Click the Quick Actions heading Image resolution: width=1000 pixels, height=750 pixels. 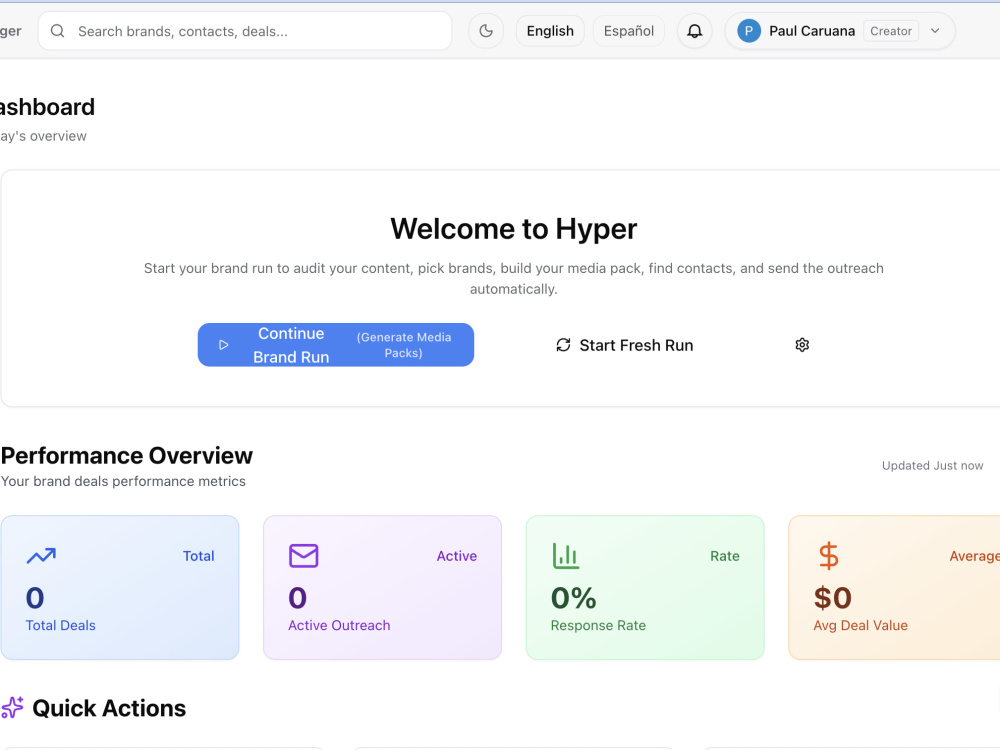click(x=109, y=709)
